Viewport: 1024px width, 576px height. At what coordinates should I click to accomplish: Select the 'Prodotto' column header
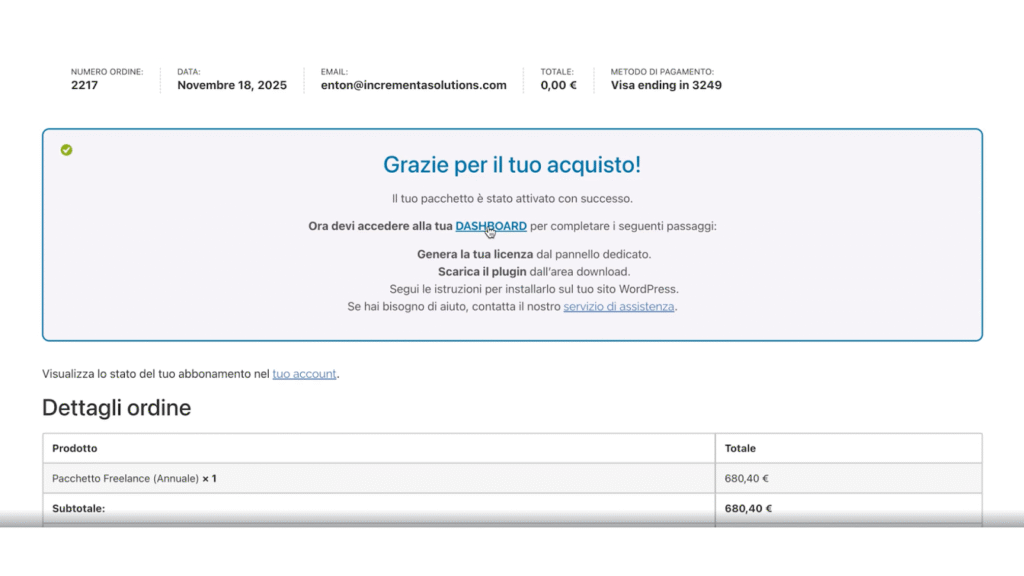pos(75,448)
